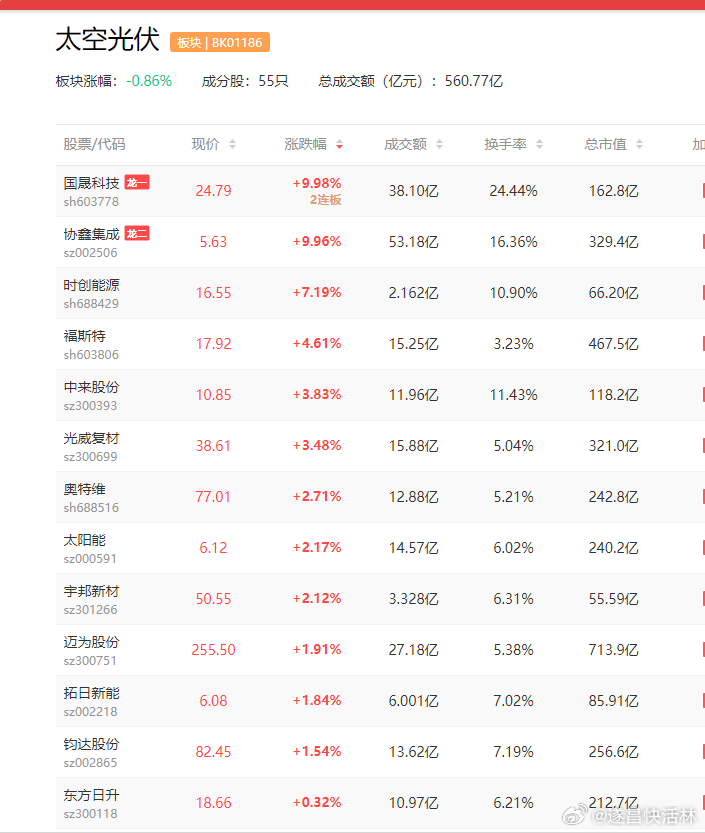
Task: Click stock code sz002865
Action: tap(90, 763)
